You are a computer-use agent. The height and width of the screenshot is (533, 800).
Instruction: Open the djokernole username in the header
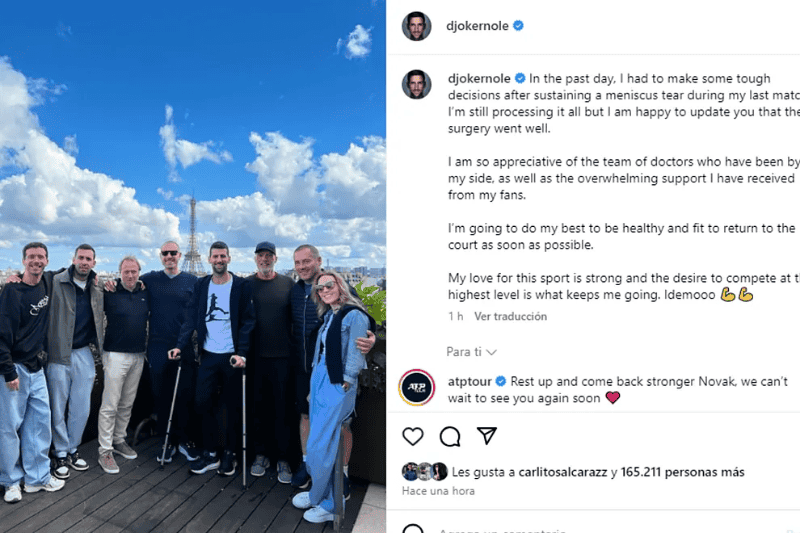coord(477,26)
